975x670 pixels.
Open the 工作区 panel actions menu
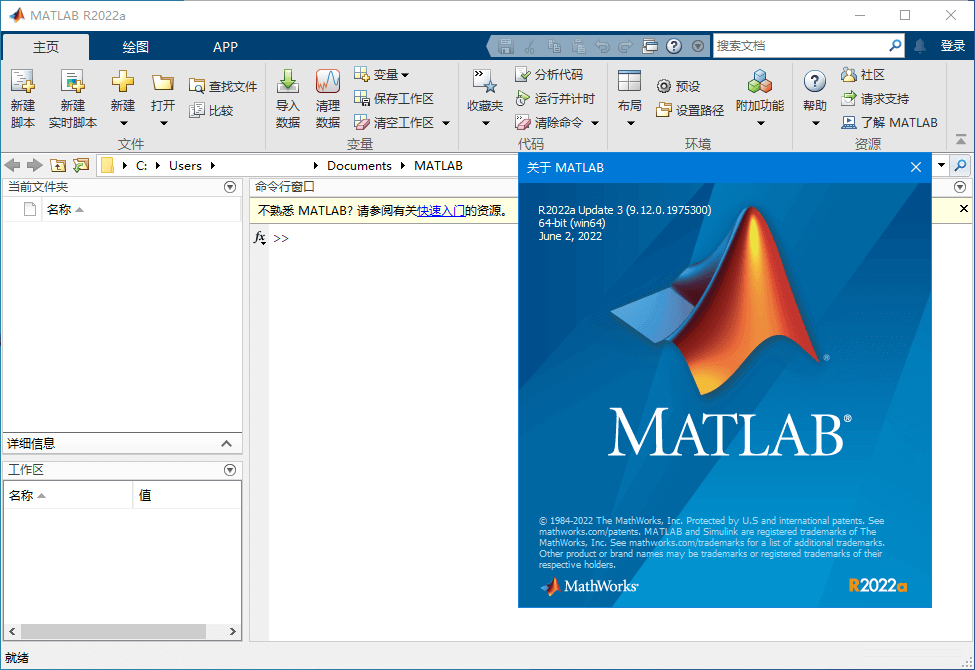click(229, 470)
